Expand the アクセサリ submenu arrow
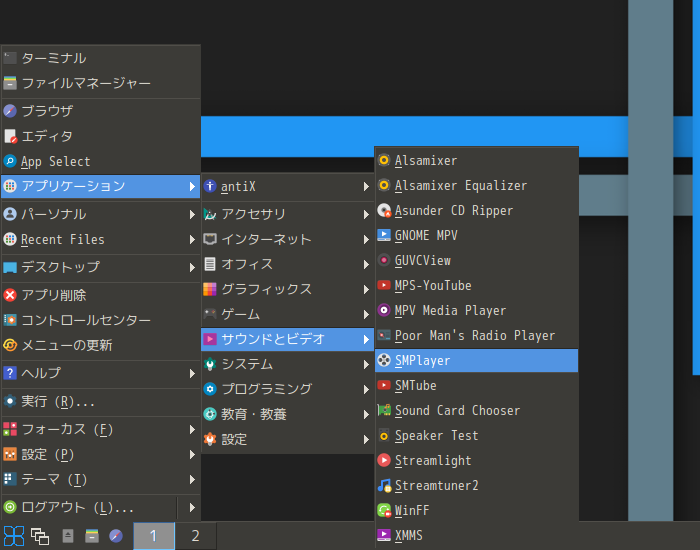This screenshot has width=700, height=550. point(366,214)
